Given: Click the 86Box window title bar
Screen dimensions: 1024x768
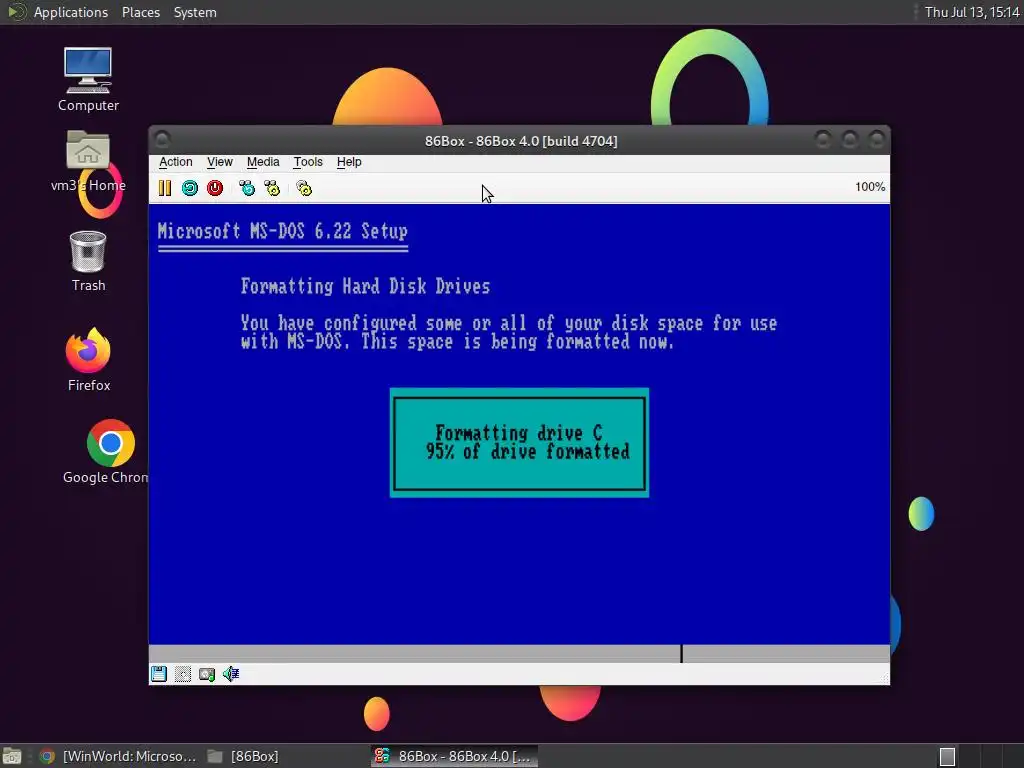Looking at the screenshot, I should 520,141.
